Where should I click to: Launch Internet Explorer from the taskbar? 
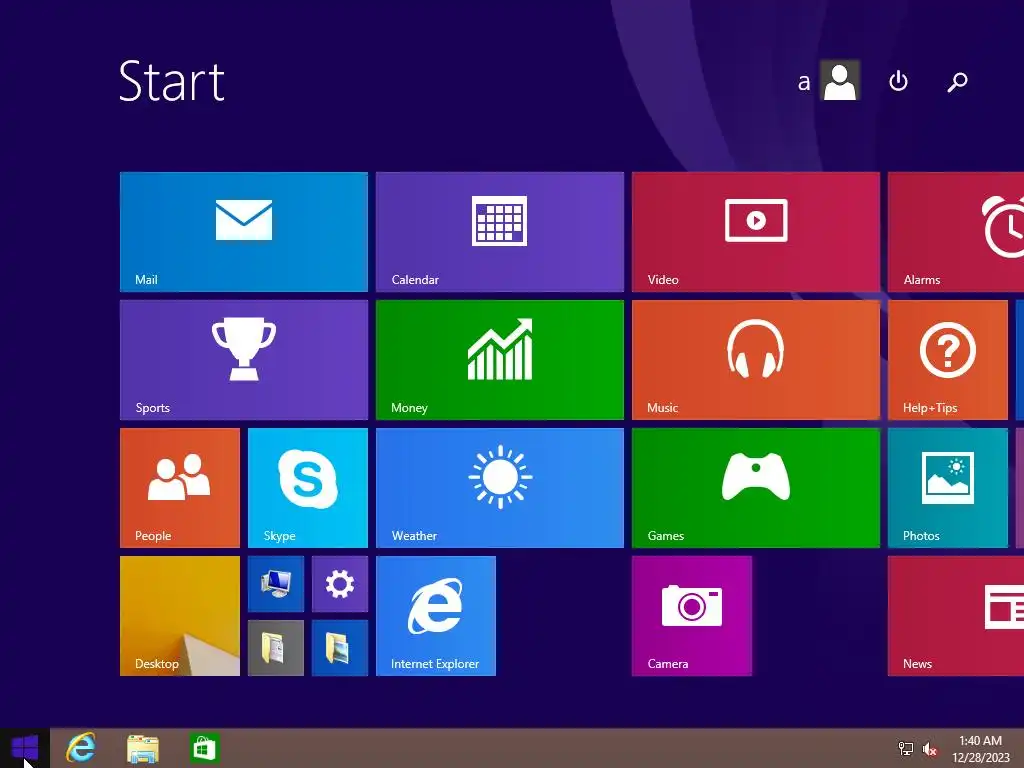pos(81,748)
